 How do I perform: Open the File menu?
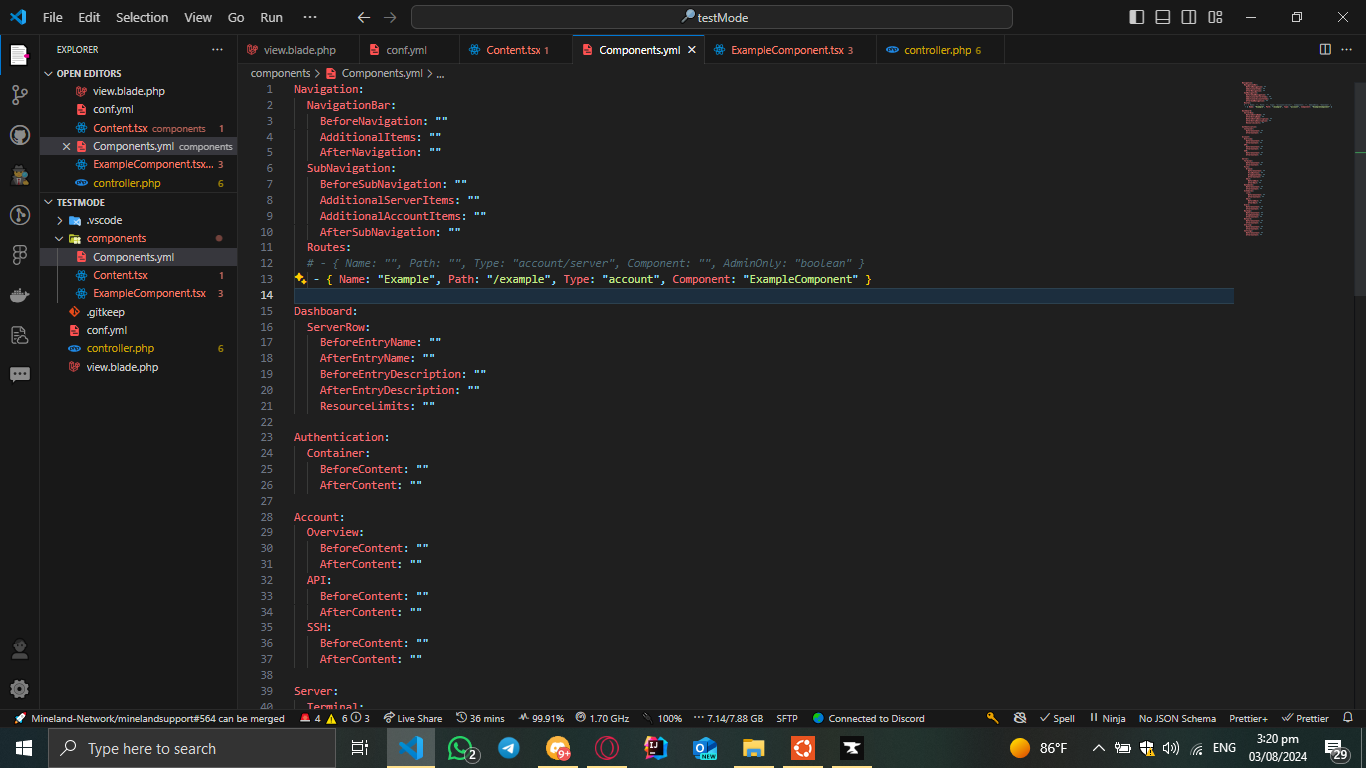click(53, 17)
